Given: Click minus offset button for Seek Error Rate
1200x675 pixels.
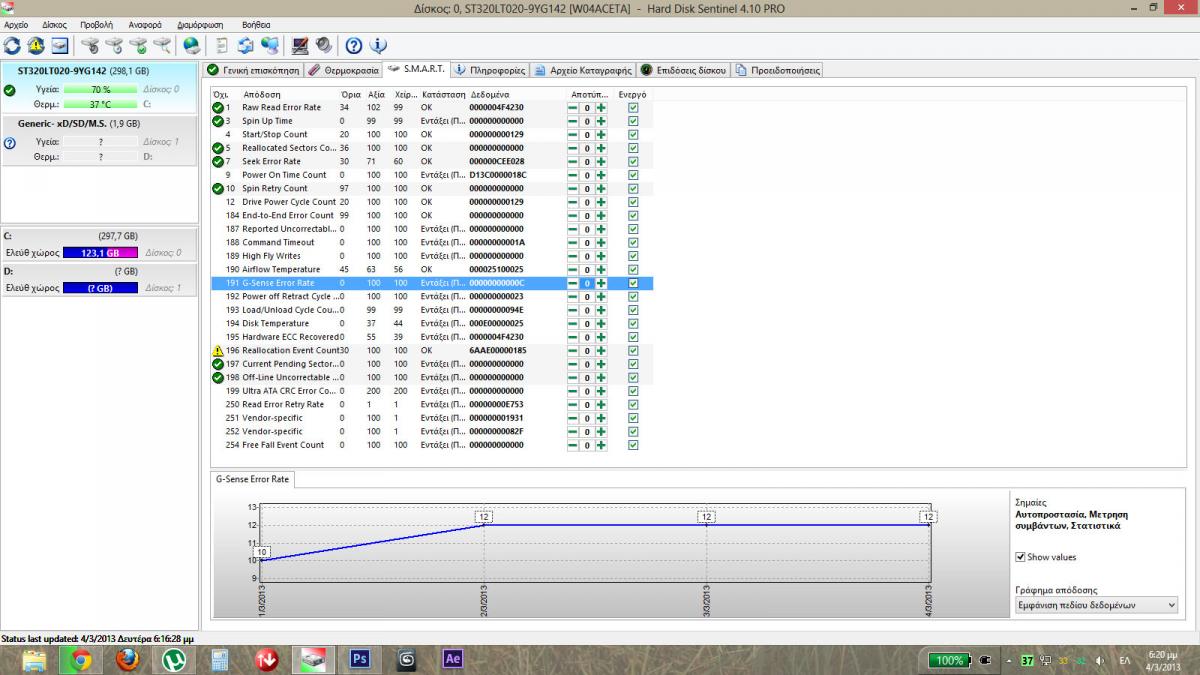Looking at the screenshot, I should point(573,161).
